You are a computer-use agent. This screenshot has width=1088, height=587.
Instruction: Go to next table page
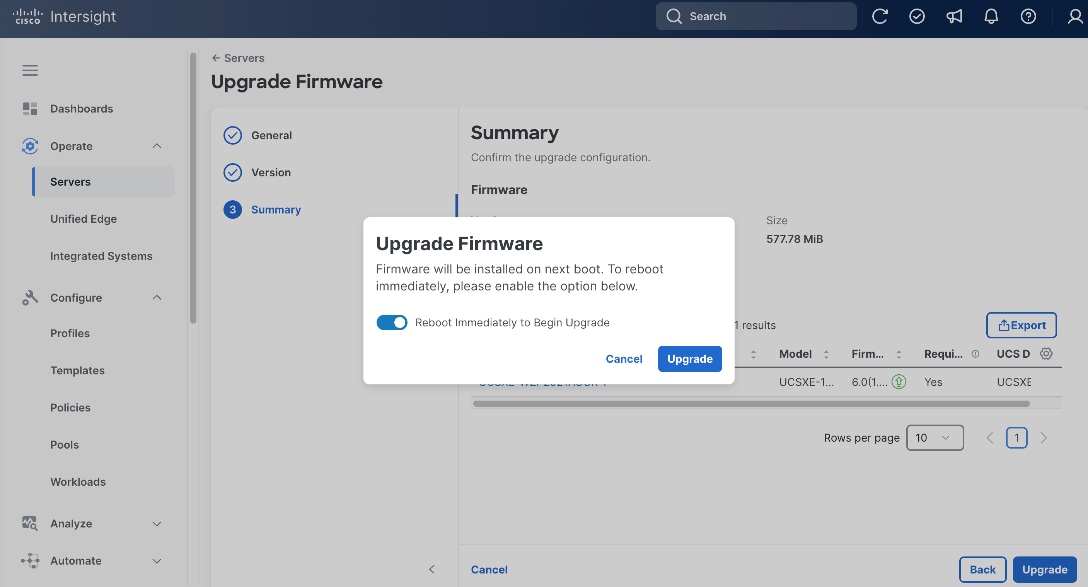click(x=1044, y=438)
